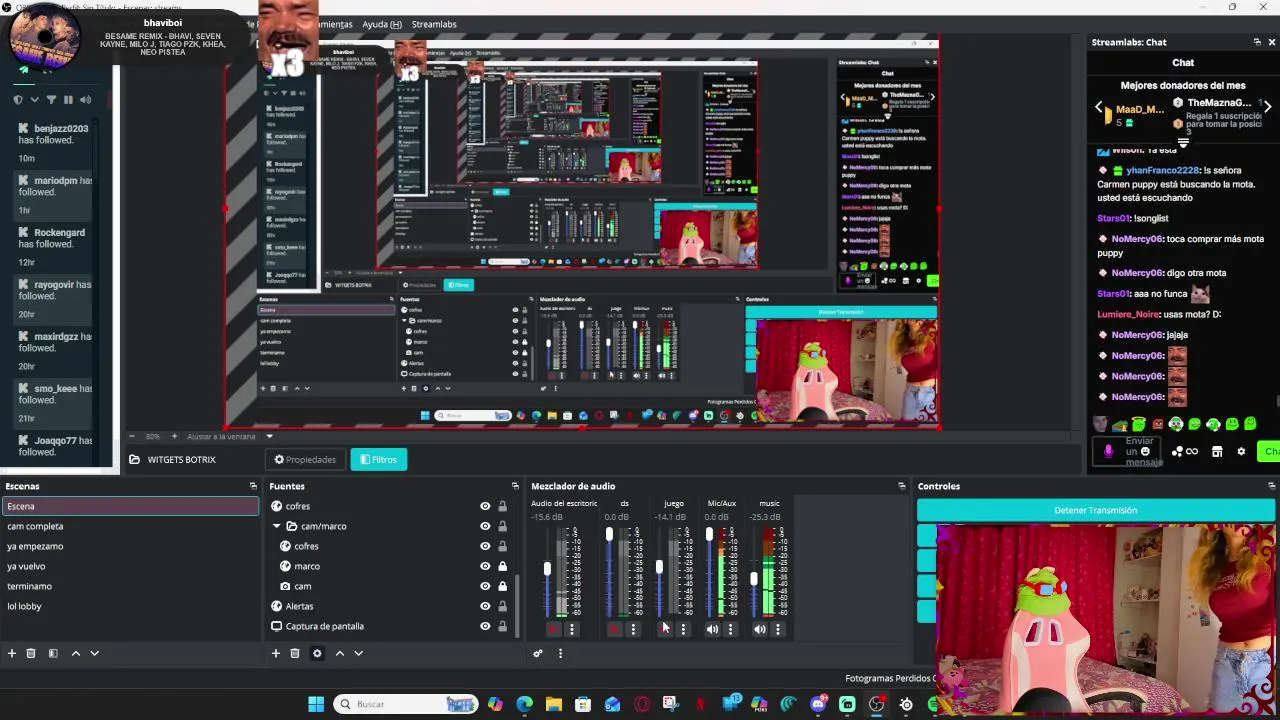Adjust Audio del escritorio volume slider

[547, 569]
